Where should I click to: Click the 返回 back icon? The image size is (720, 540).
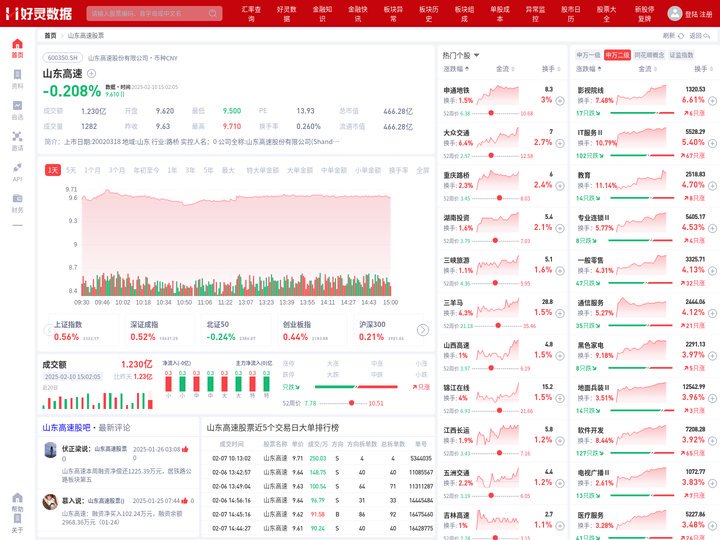point(707,35)
